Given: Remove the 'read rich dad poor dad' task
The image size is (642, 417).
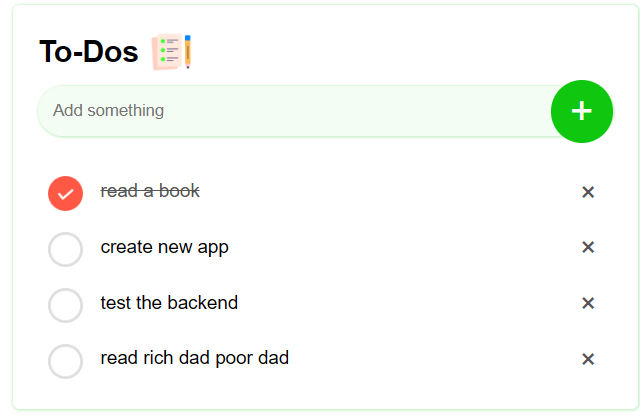Looking at the screenshot, I should coord(588,359).
